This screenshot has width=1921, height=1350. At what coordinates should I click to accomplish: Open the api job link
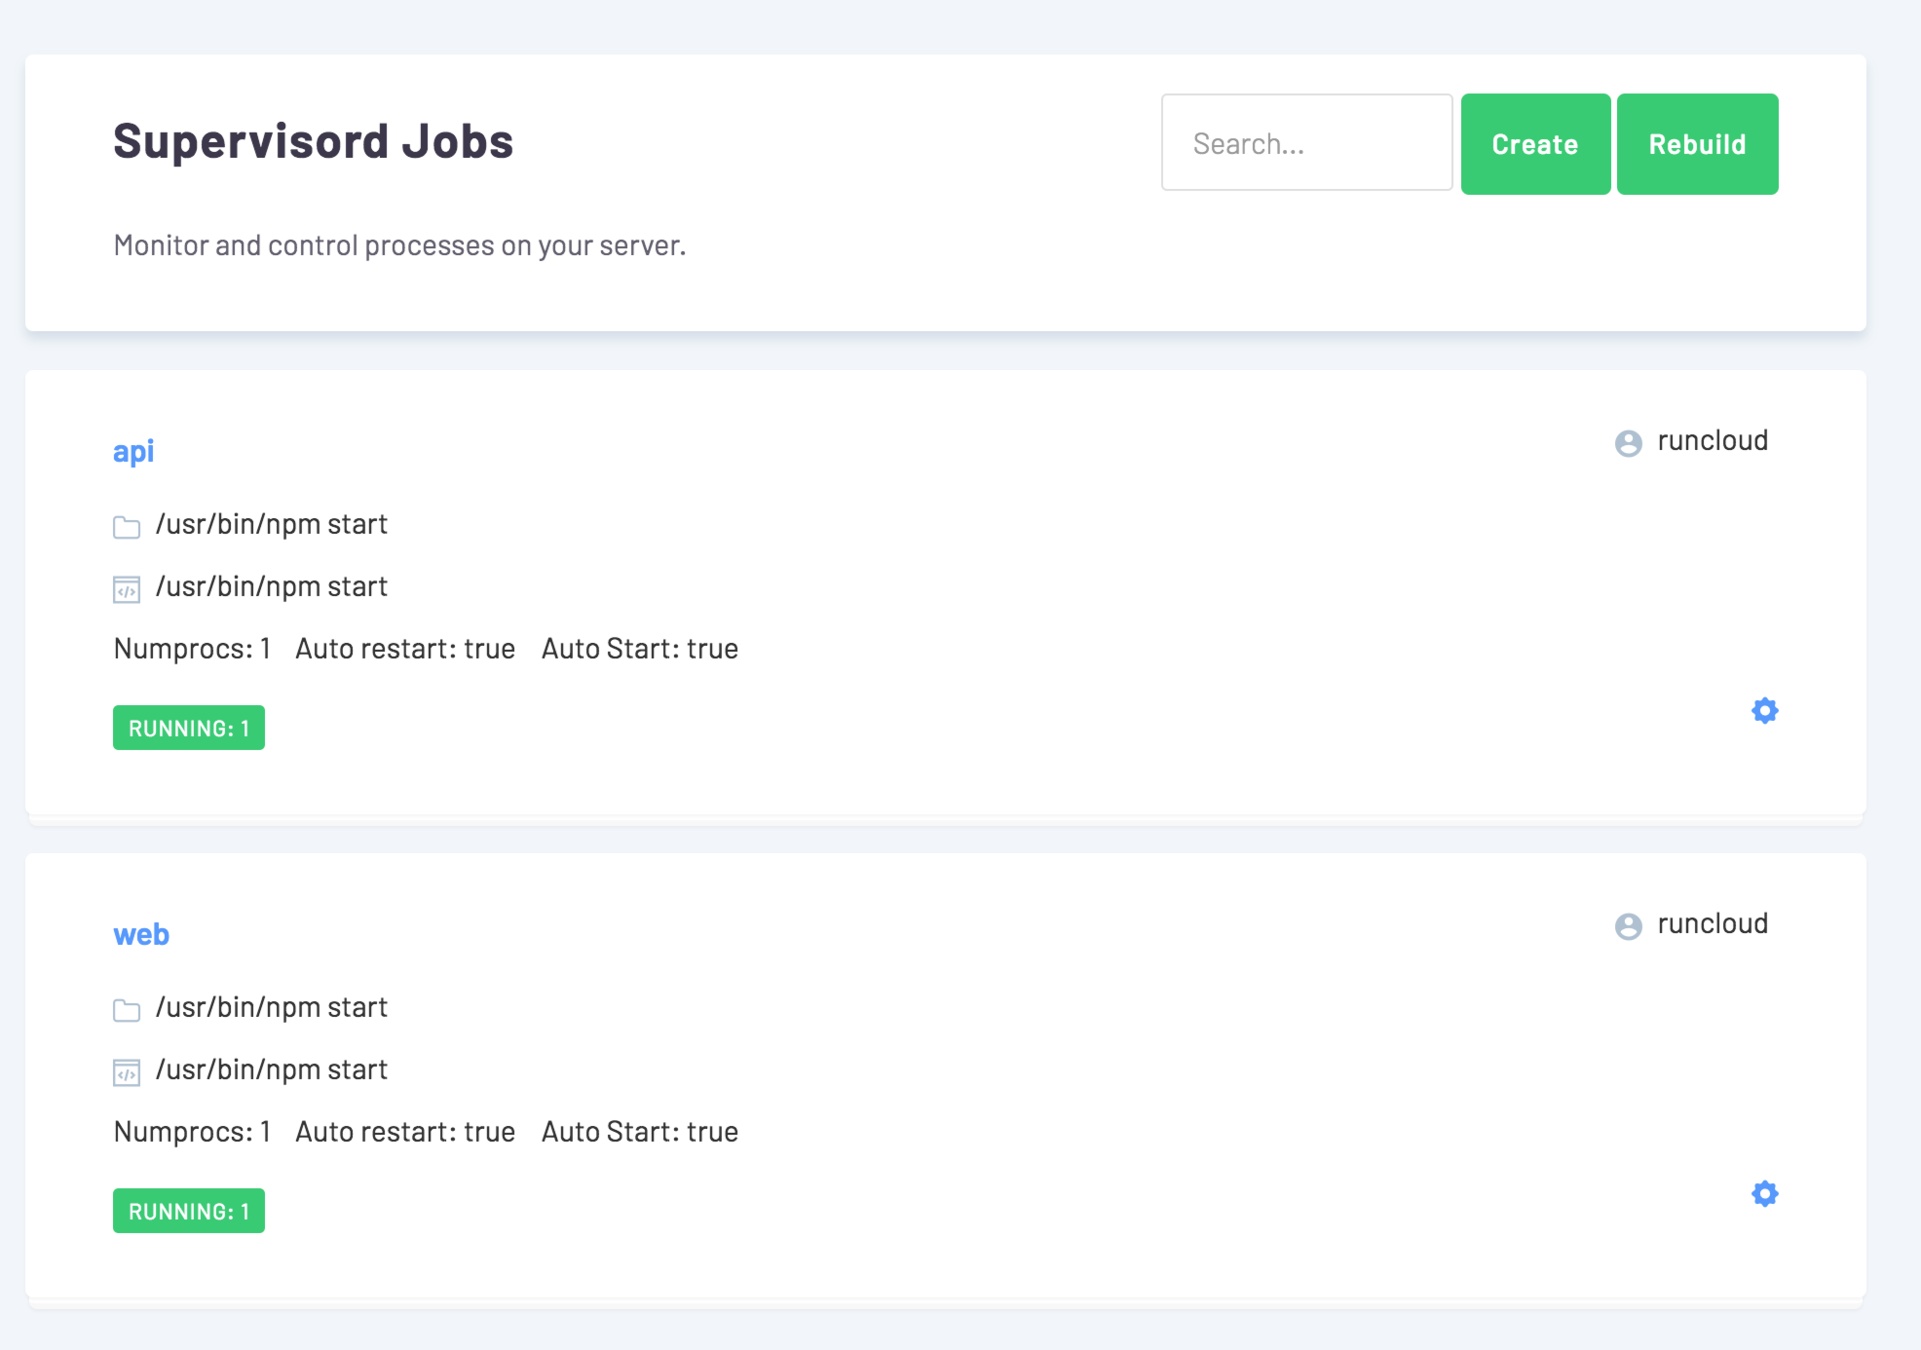coord(133,451)
